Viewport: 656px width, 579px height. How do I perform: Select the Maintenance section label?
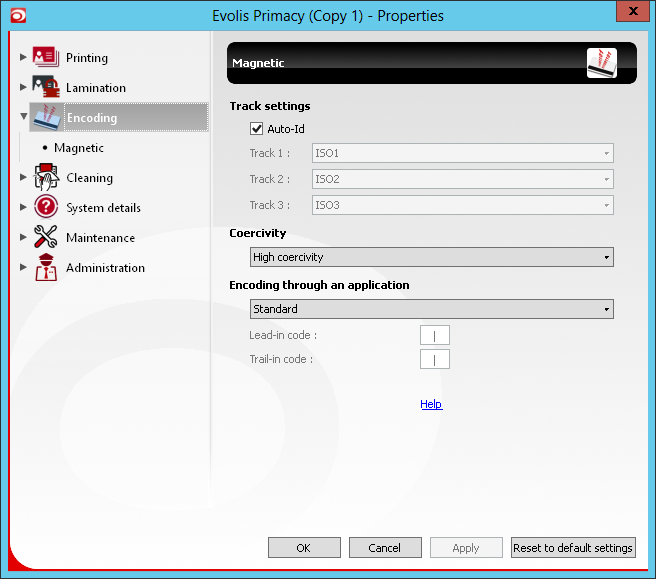(100, 238)
